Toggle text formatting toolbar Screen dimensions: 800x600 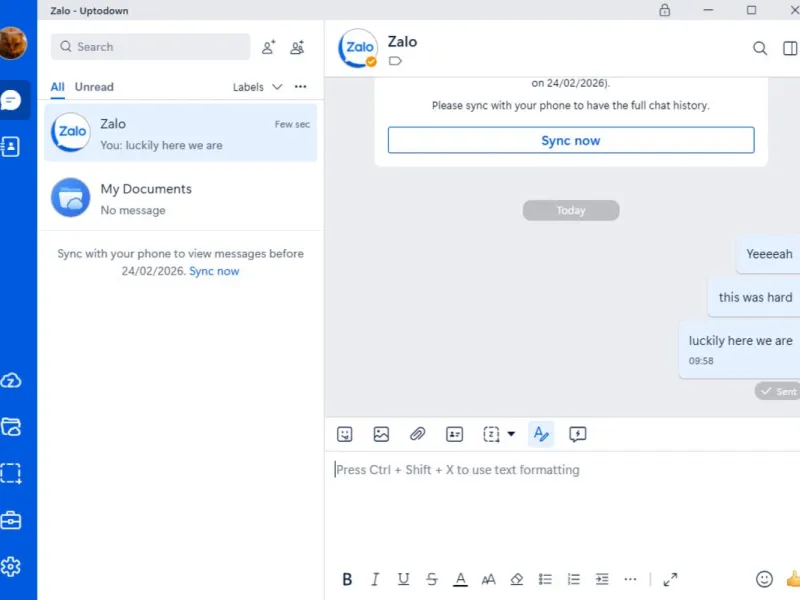(x=541, y=434)
